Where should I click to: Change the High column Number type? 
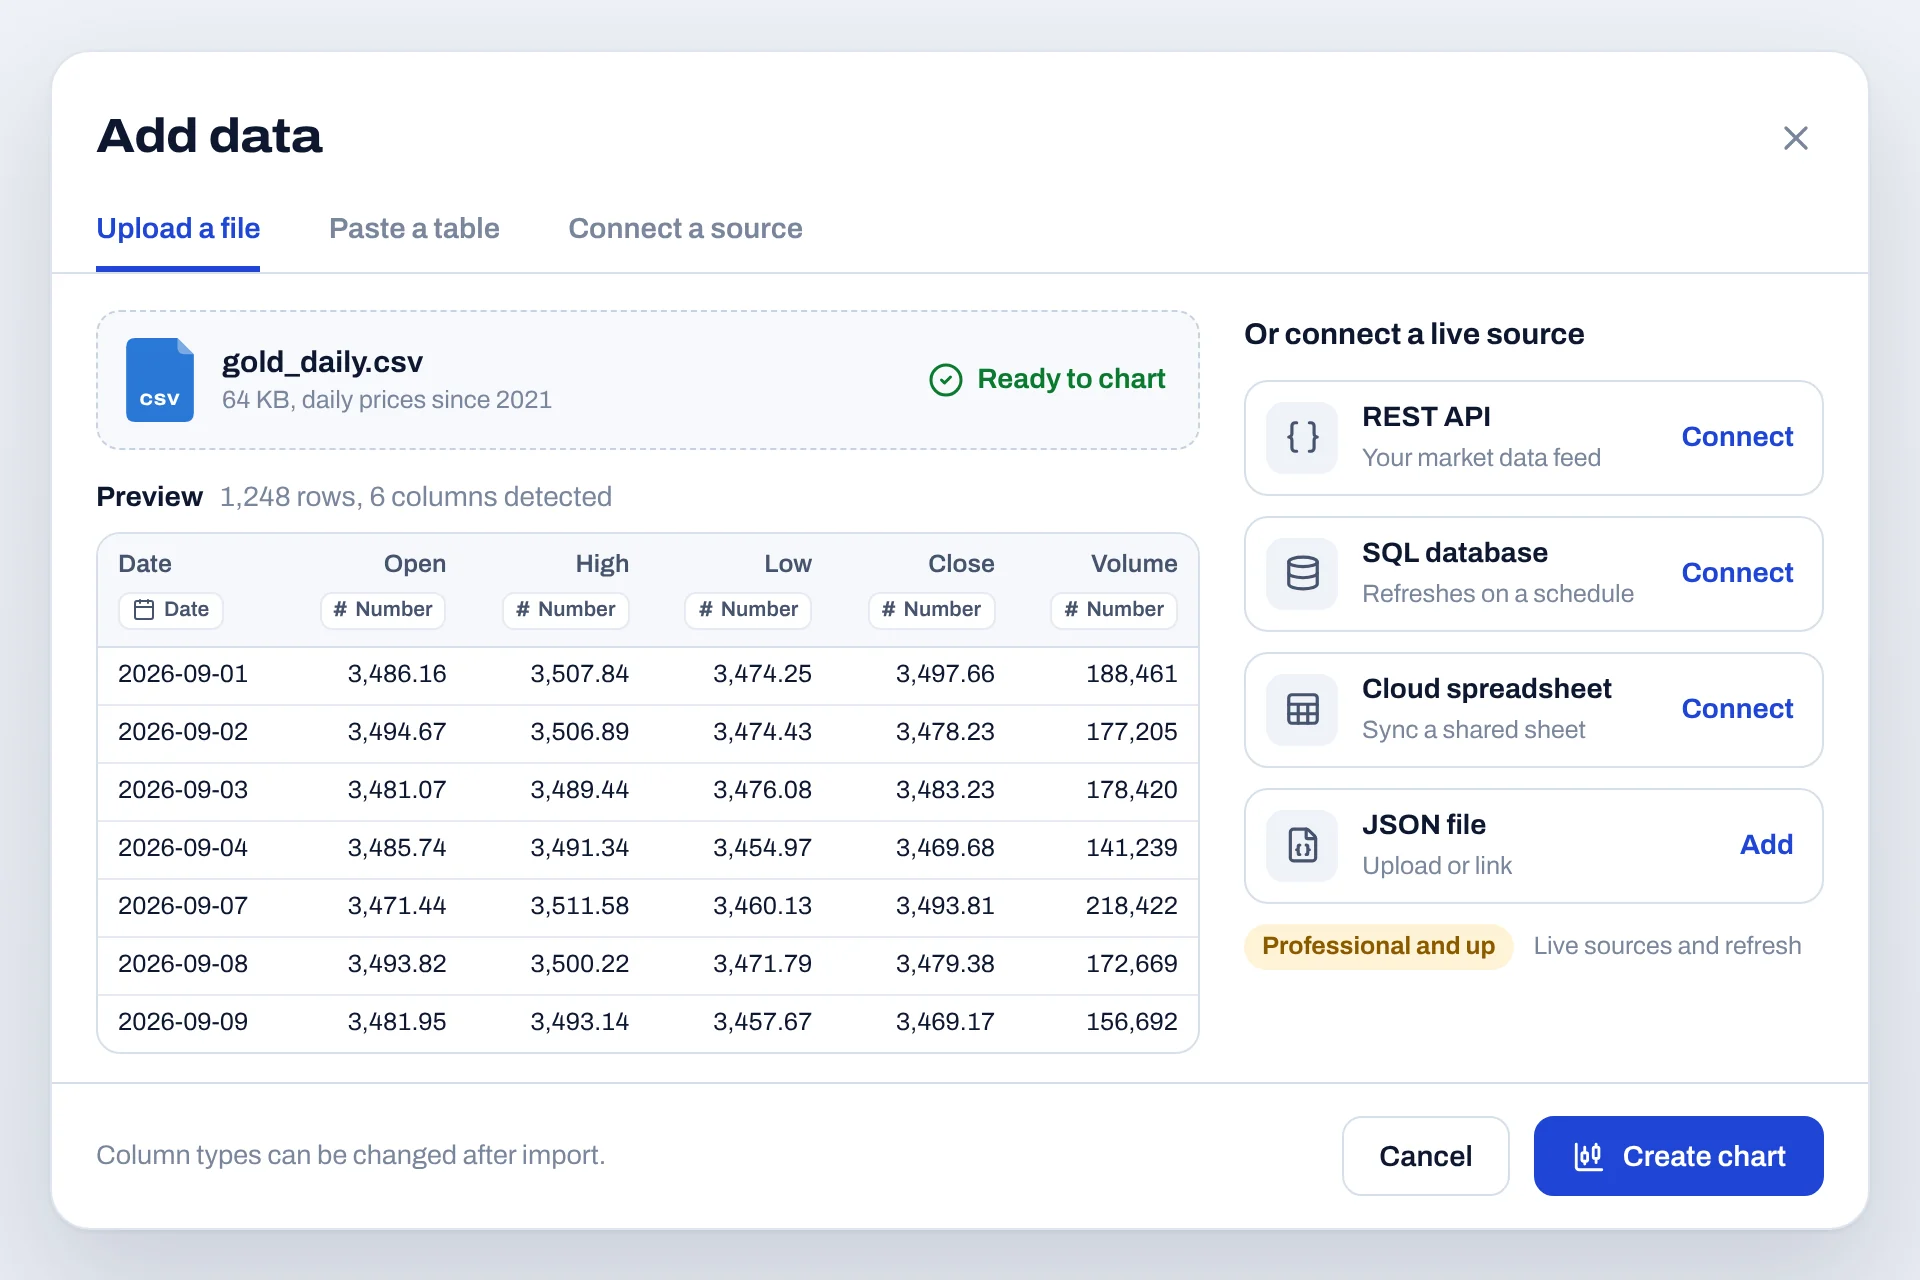click(x=566, y=610)
